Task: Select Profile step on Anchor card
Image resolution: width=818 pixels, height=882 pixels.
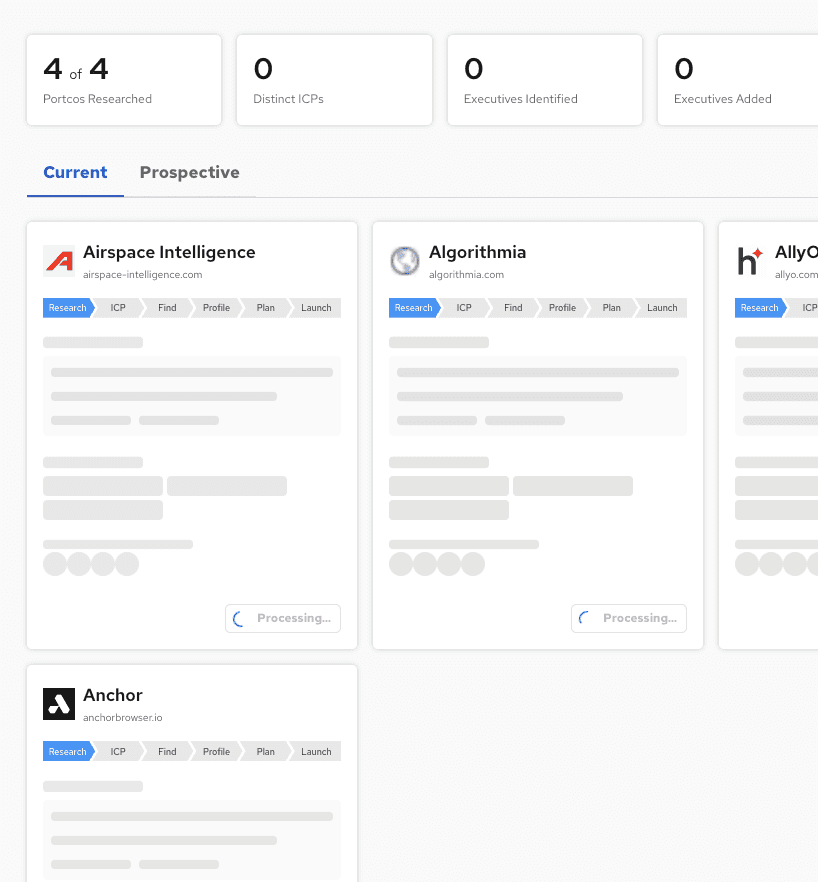Action: [x=217, y=752]
